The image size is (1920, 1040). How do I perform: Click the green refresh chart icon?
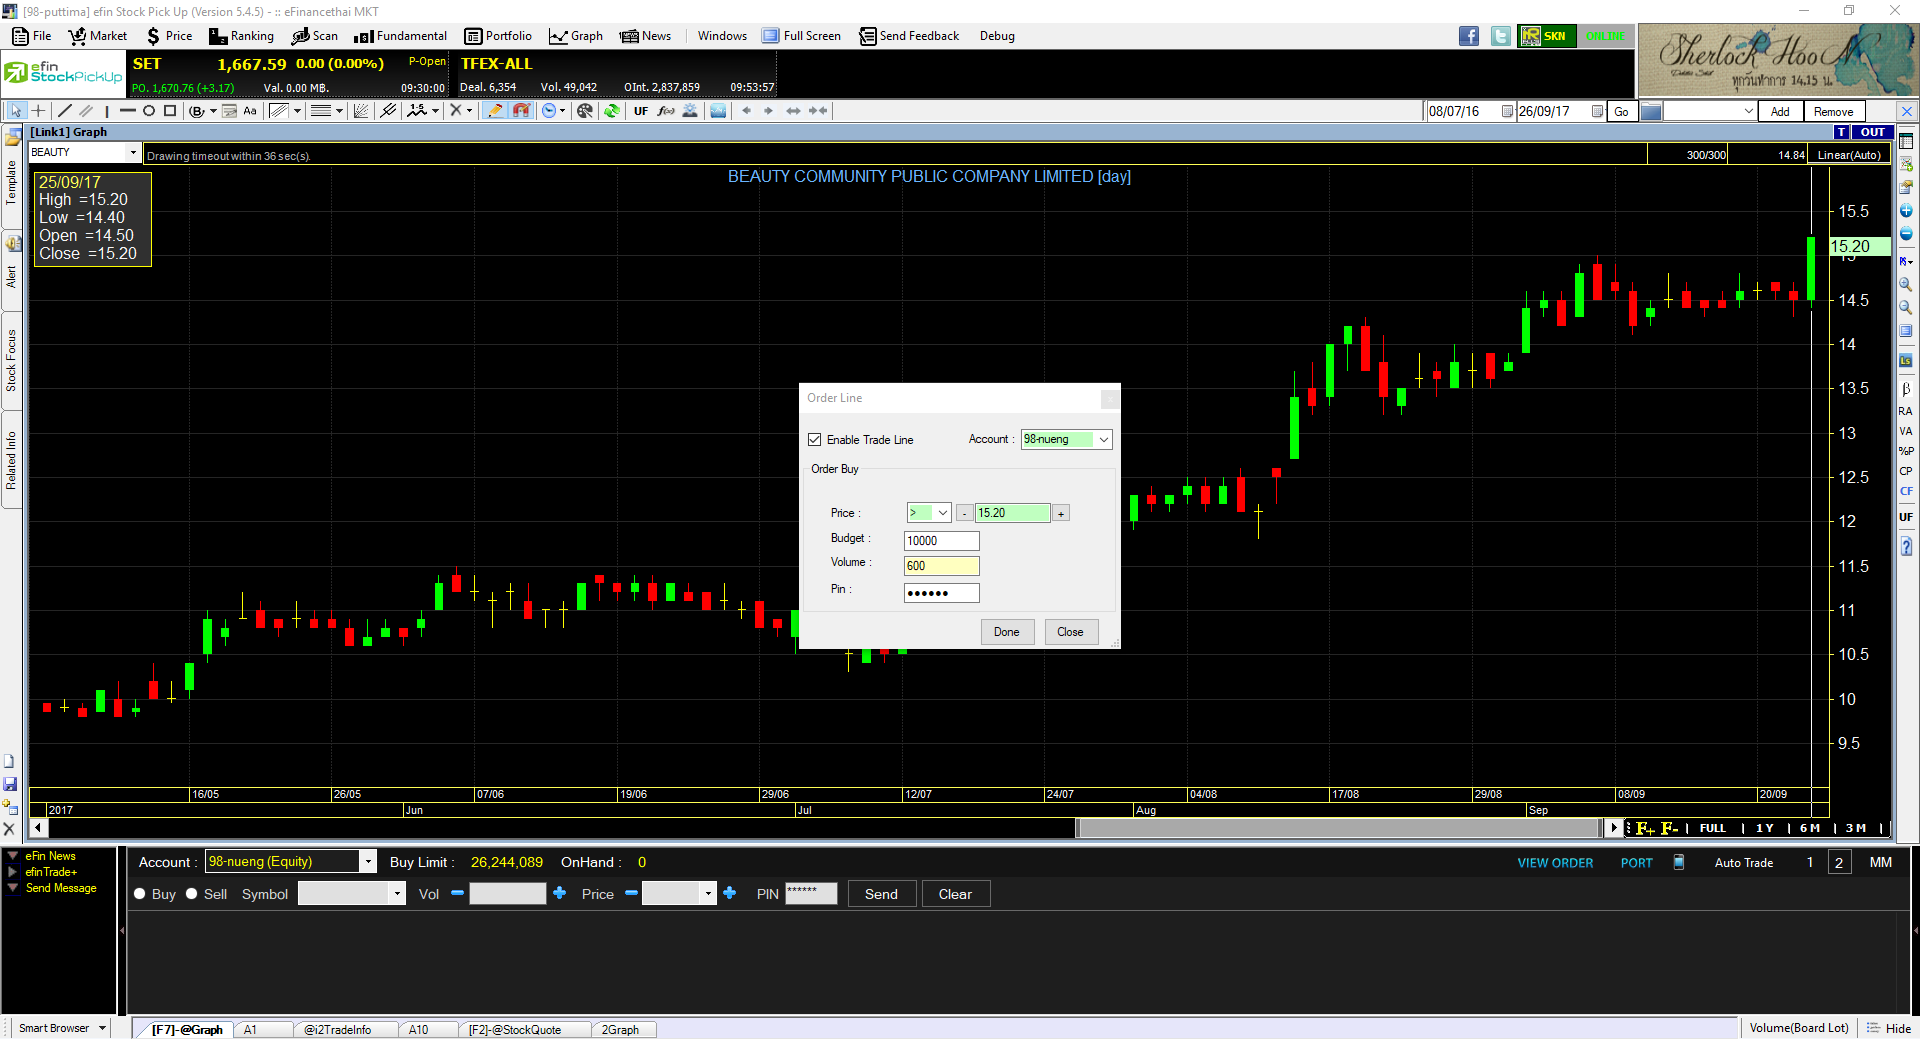pos(611,111)
